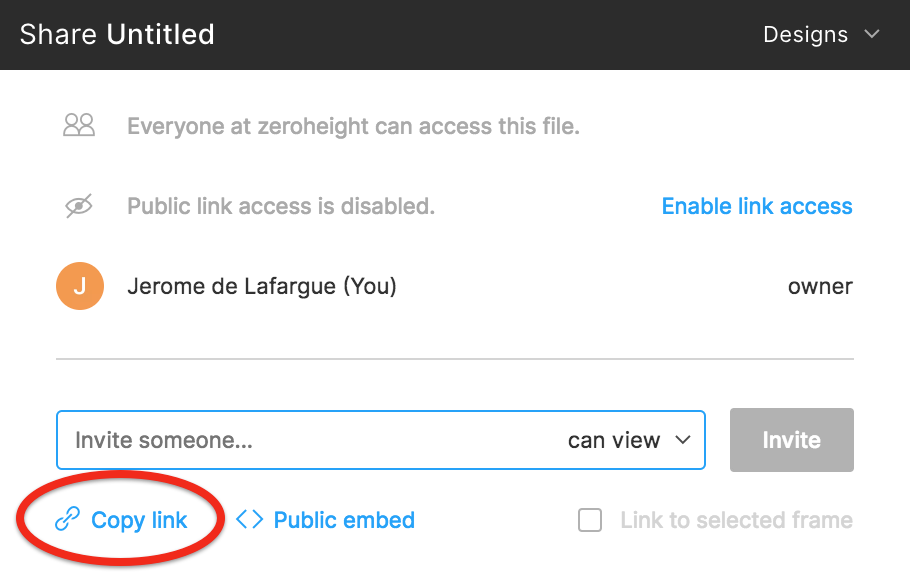Click the crossed-out eye icon

79,206
